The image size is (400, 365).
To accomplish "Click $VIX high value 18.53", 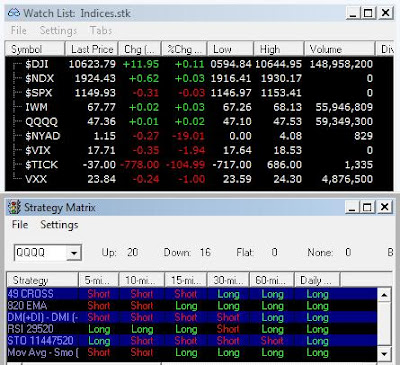I will click(287, 150).
